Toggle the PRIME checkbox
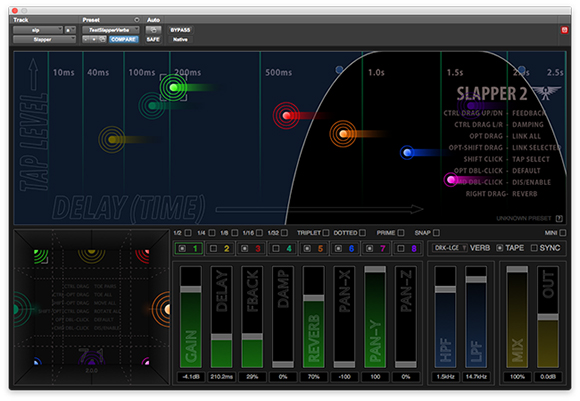 coord(401,233)
